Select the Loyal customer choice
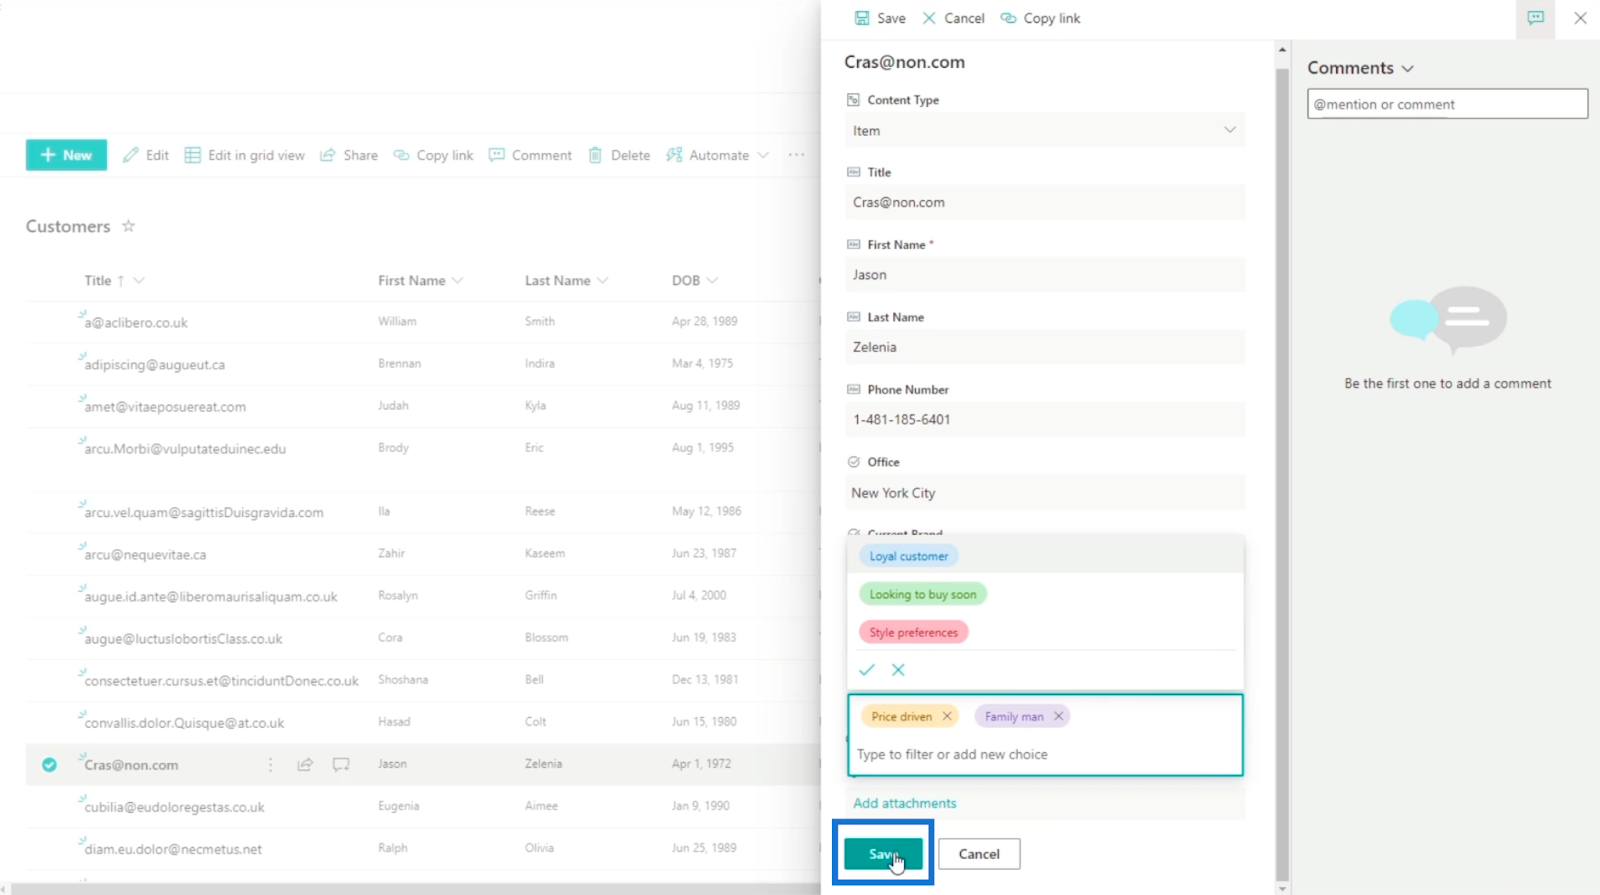The height and width of the screenshot is (895, 1600). (x=908, y=556)
